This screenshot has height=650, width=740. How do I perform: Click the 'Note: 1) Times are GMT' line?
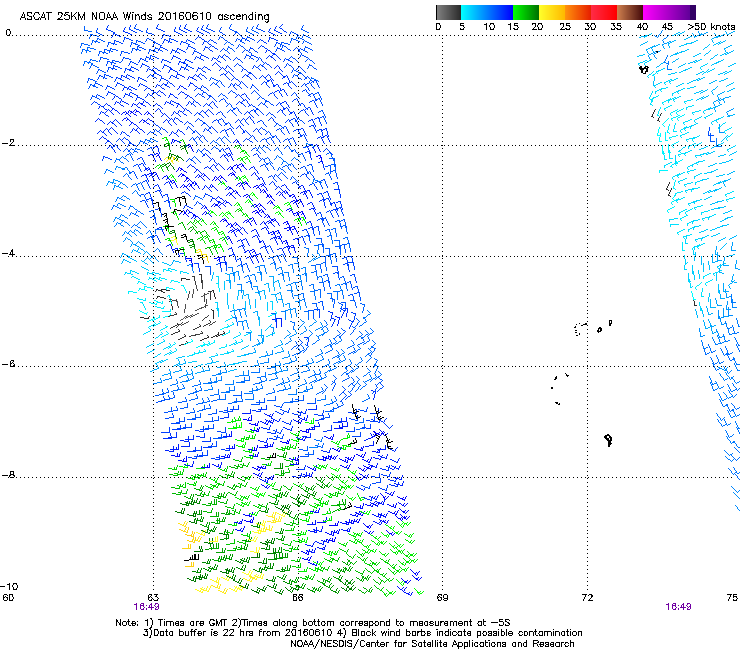point(312,623)
